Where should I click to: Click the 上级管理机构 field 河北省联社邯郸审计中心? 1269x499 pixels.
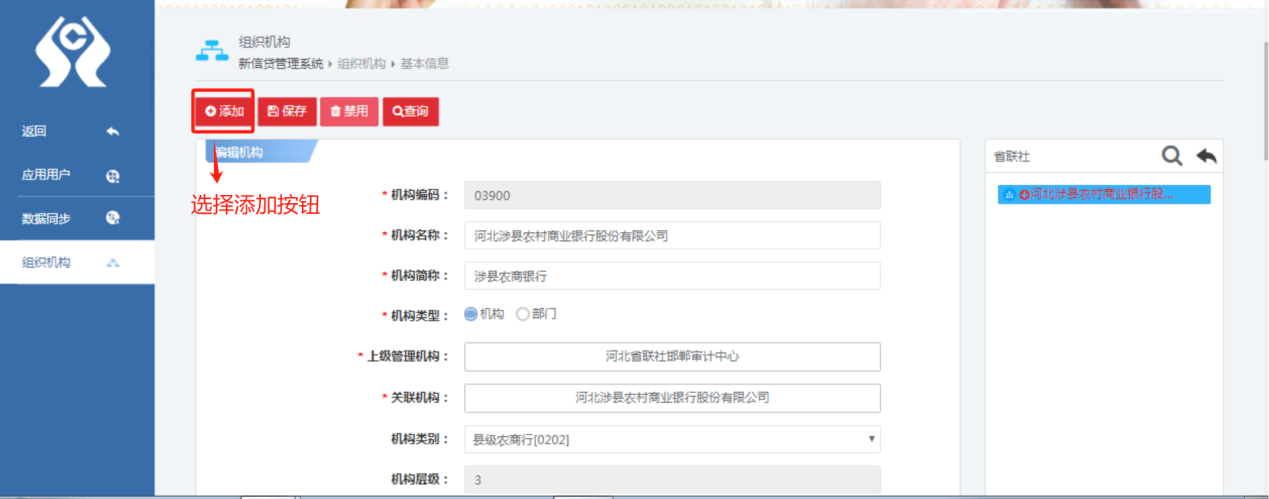672,356
